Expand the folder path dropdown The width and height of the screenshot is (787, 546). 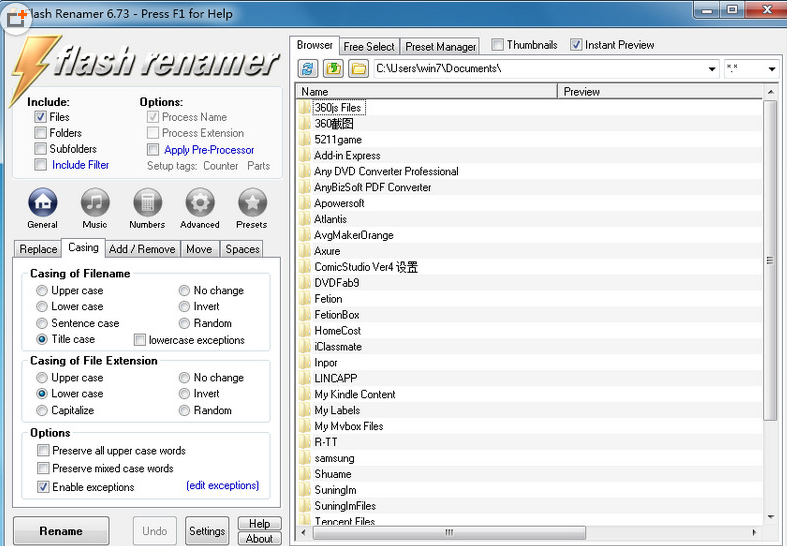click(712, 69)
